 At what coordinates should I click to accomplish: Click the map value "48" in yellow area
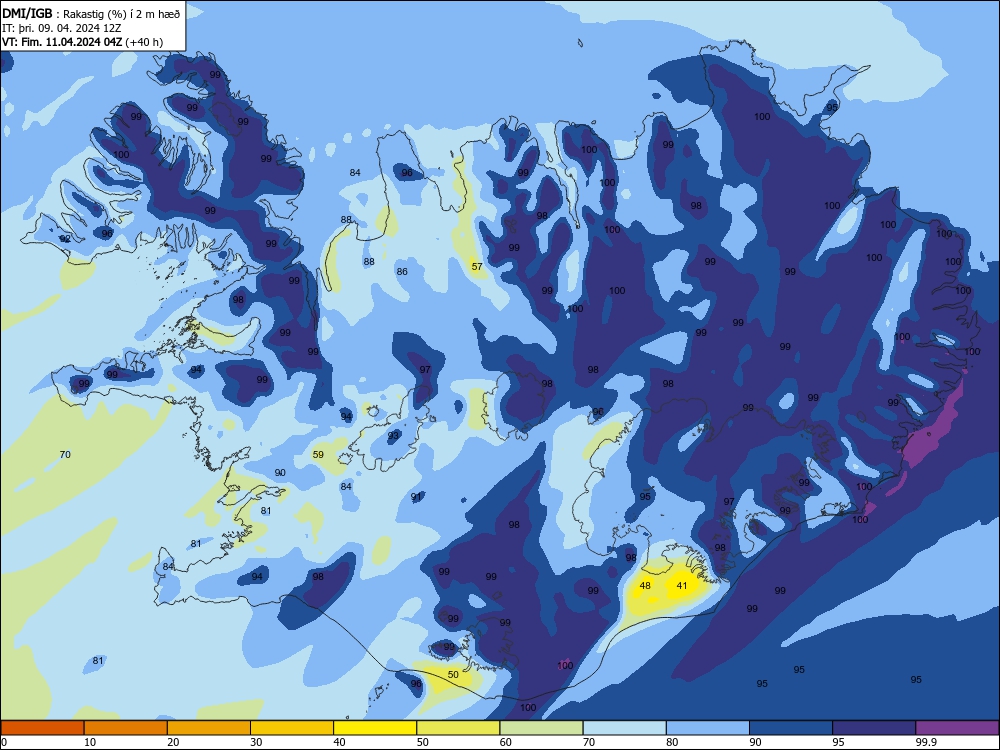pos(645,585)
